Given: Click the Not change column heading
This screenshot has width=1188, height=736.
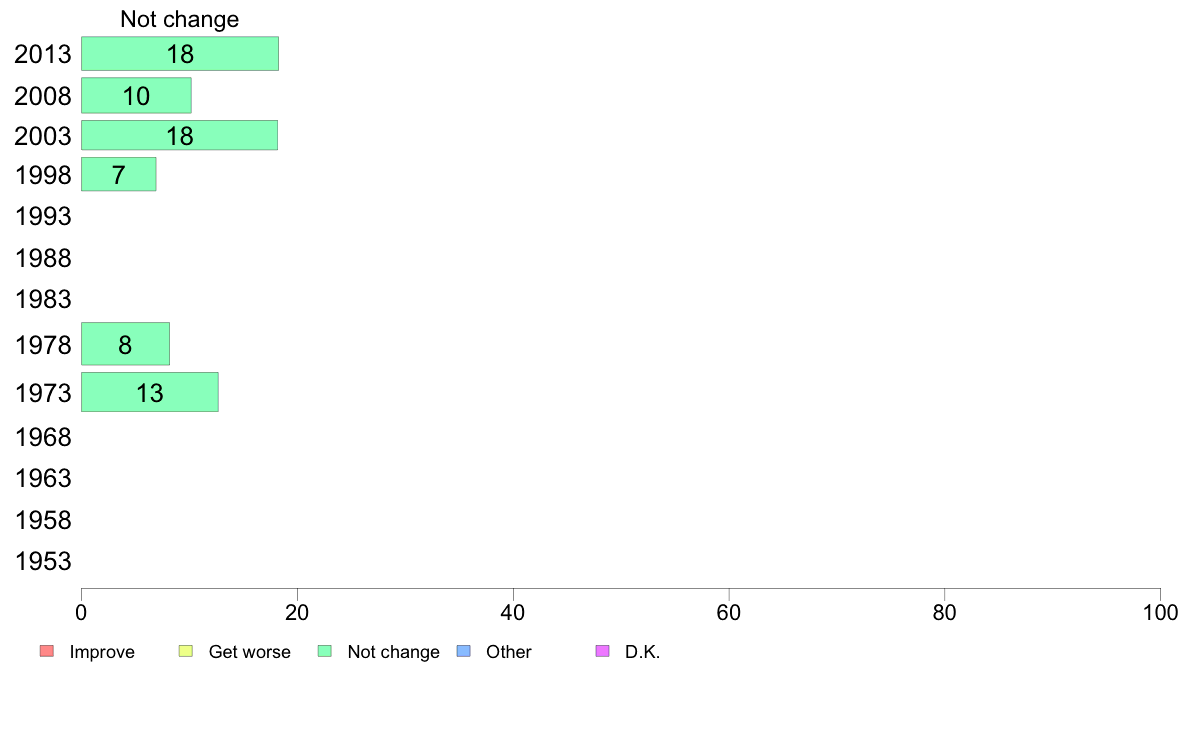Looking at the screenshot, I should (x=180, y=19).
